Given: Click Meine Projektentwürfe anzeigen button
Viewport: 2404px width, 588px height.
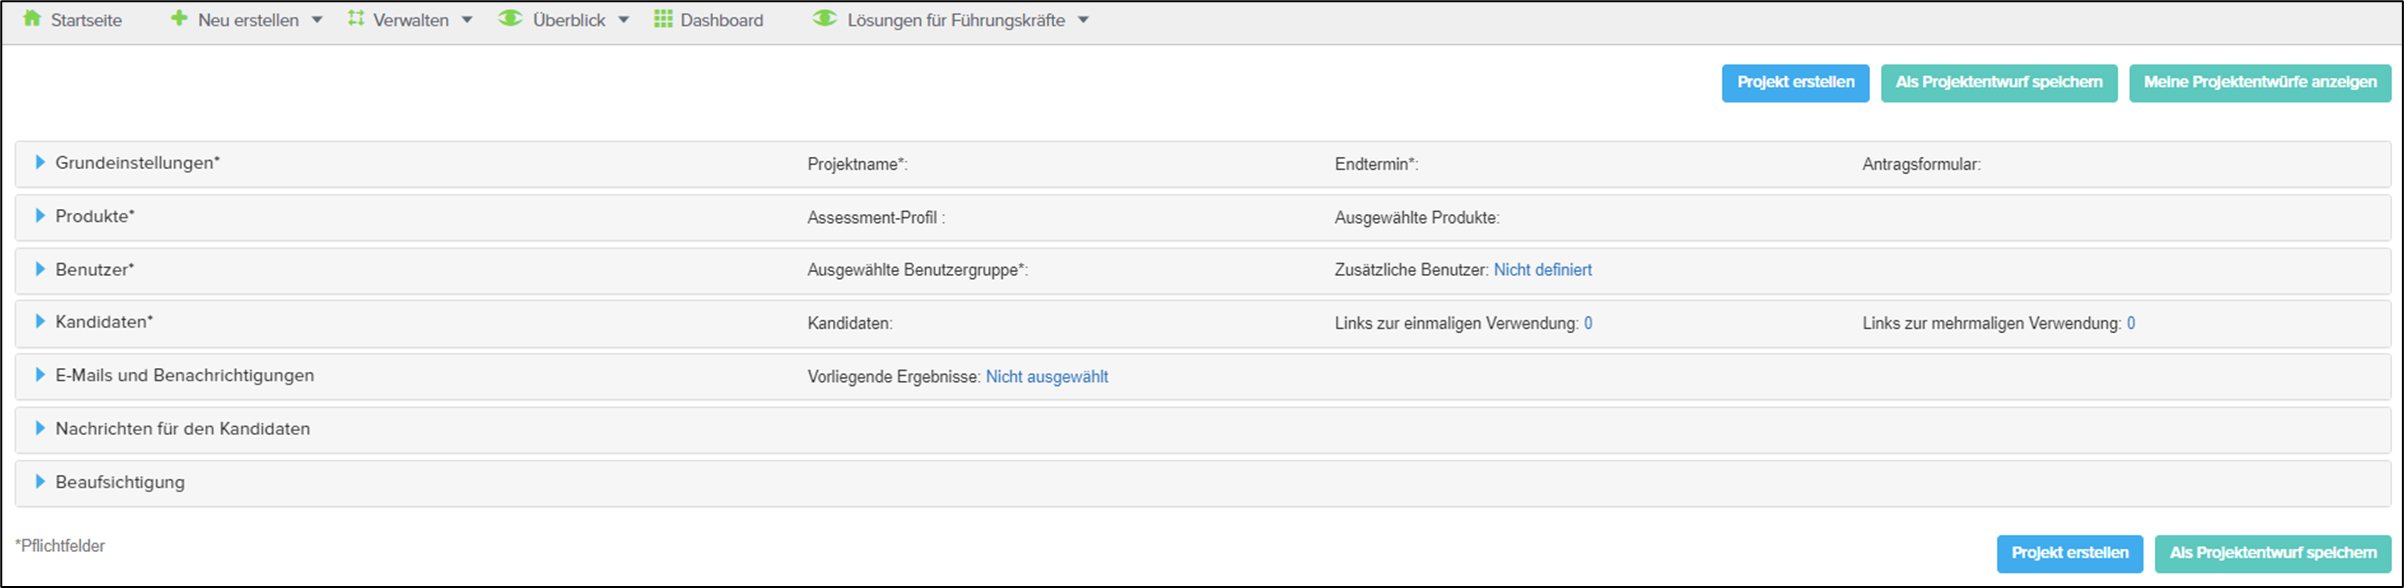Looking at the screenshot, I should click(x=2259, y=83).
